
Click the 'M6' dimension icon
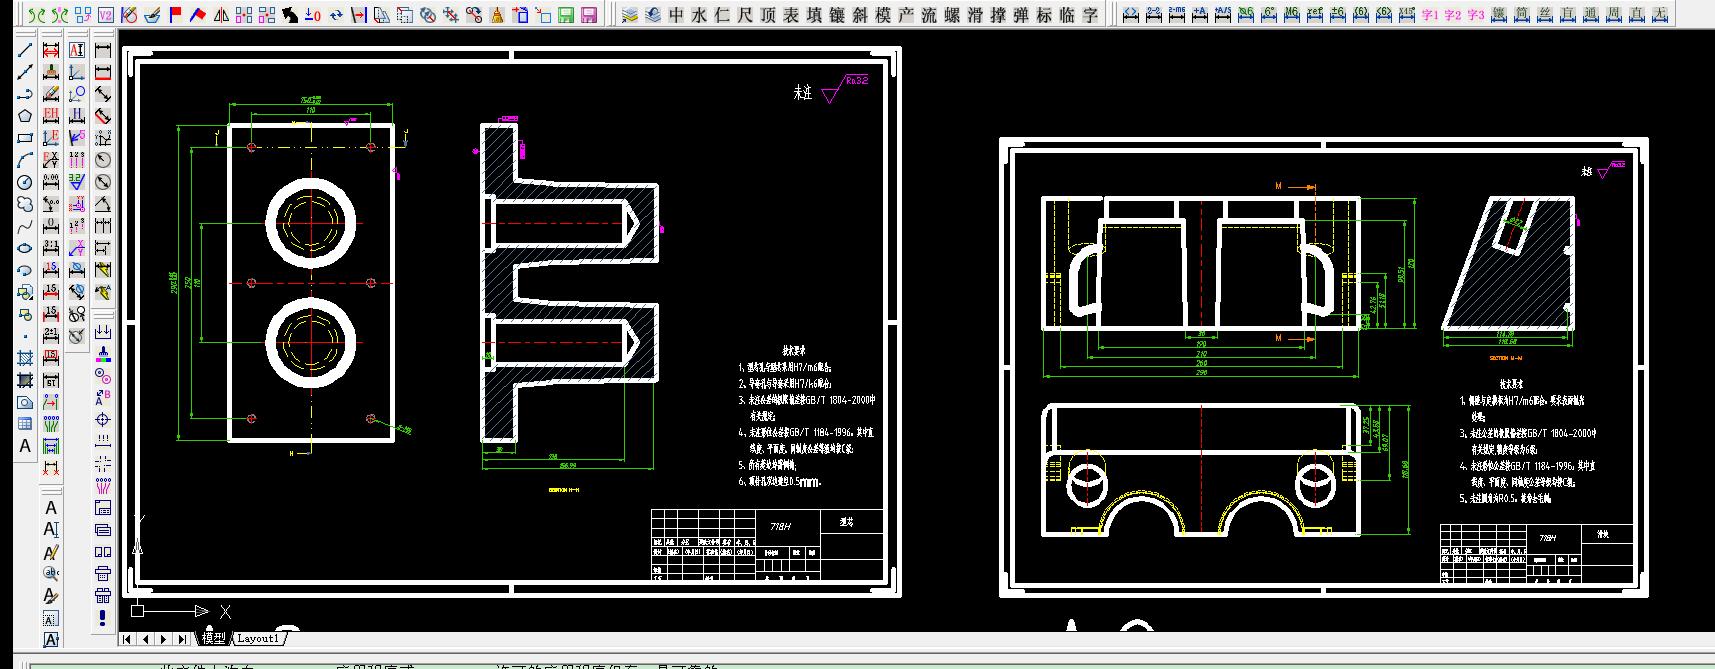click(x=1292, y=15)
